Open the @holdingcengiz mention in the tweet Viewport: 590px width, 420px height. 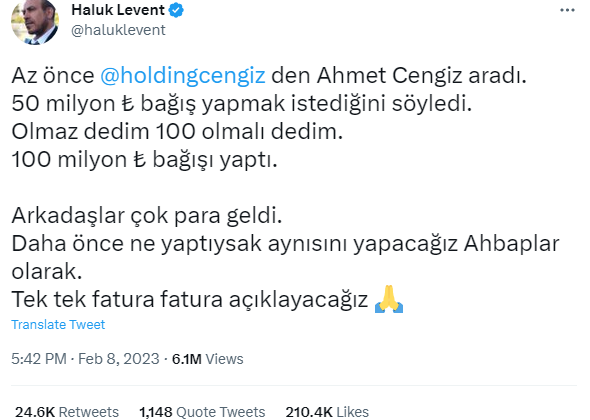(183, 75)
